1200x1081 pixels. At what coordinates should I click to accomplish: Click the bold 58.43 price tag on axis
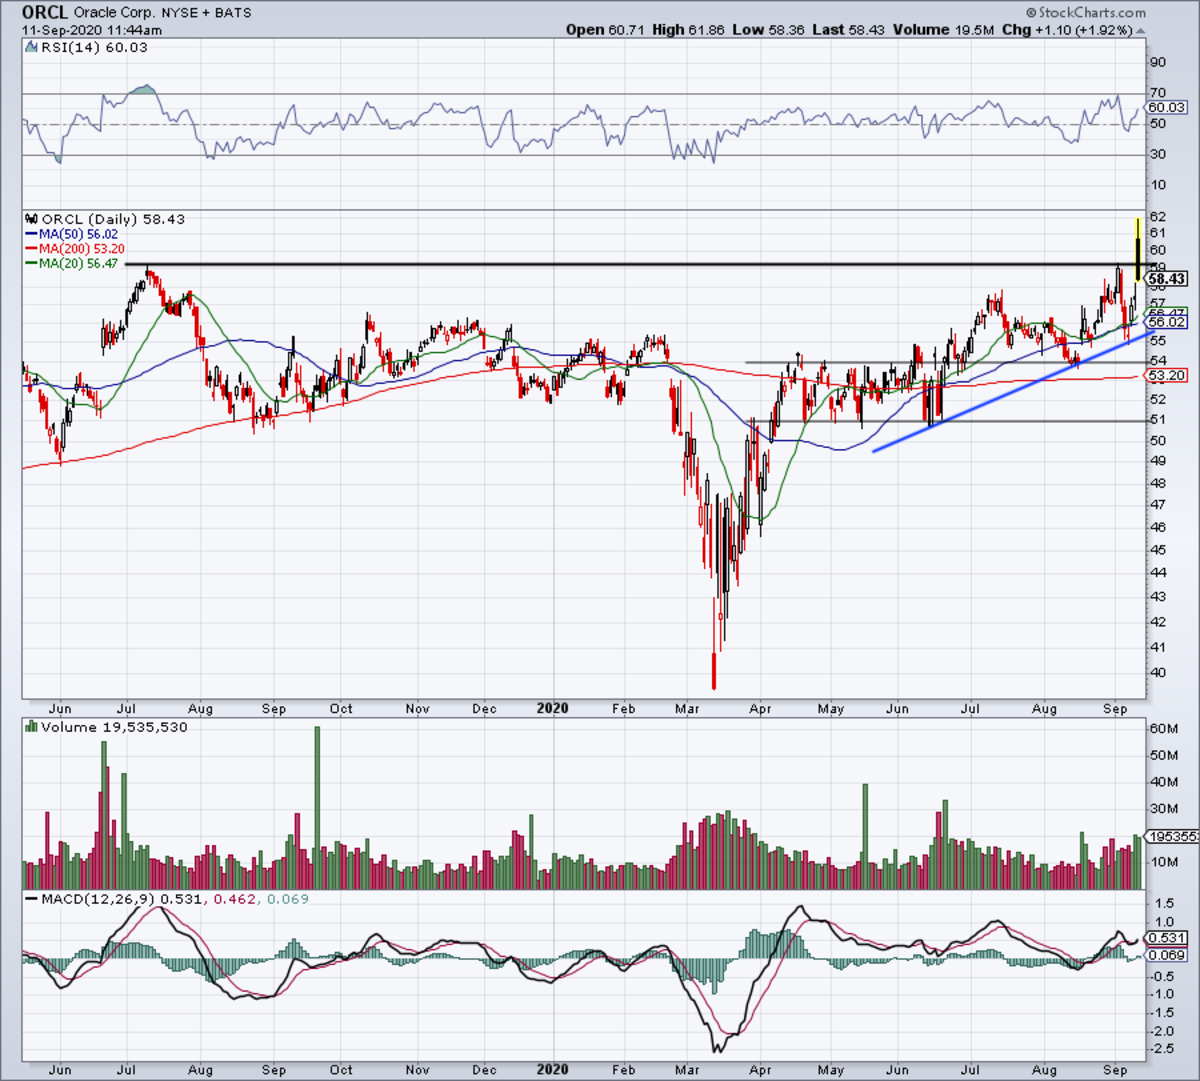pos(1167,280)
